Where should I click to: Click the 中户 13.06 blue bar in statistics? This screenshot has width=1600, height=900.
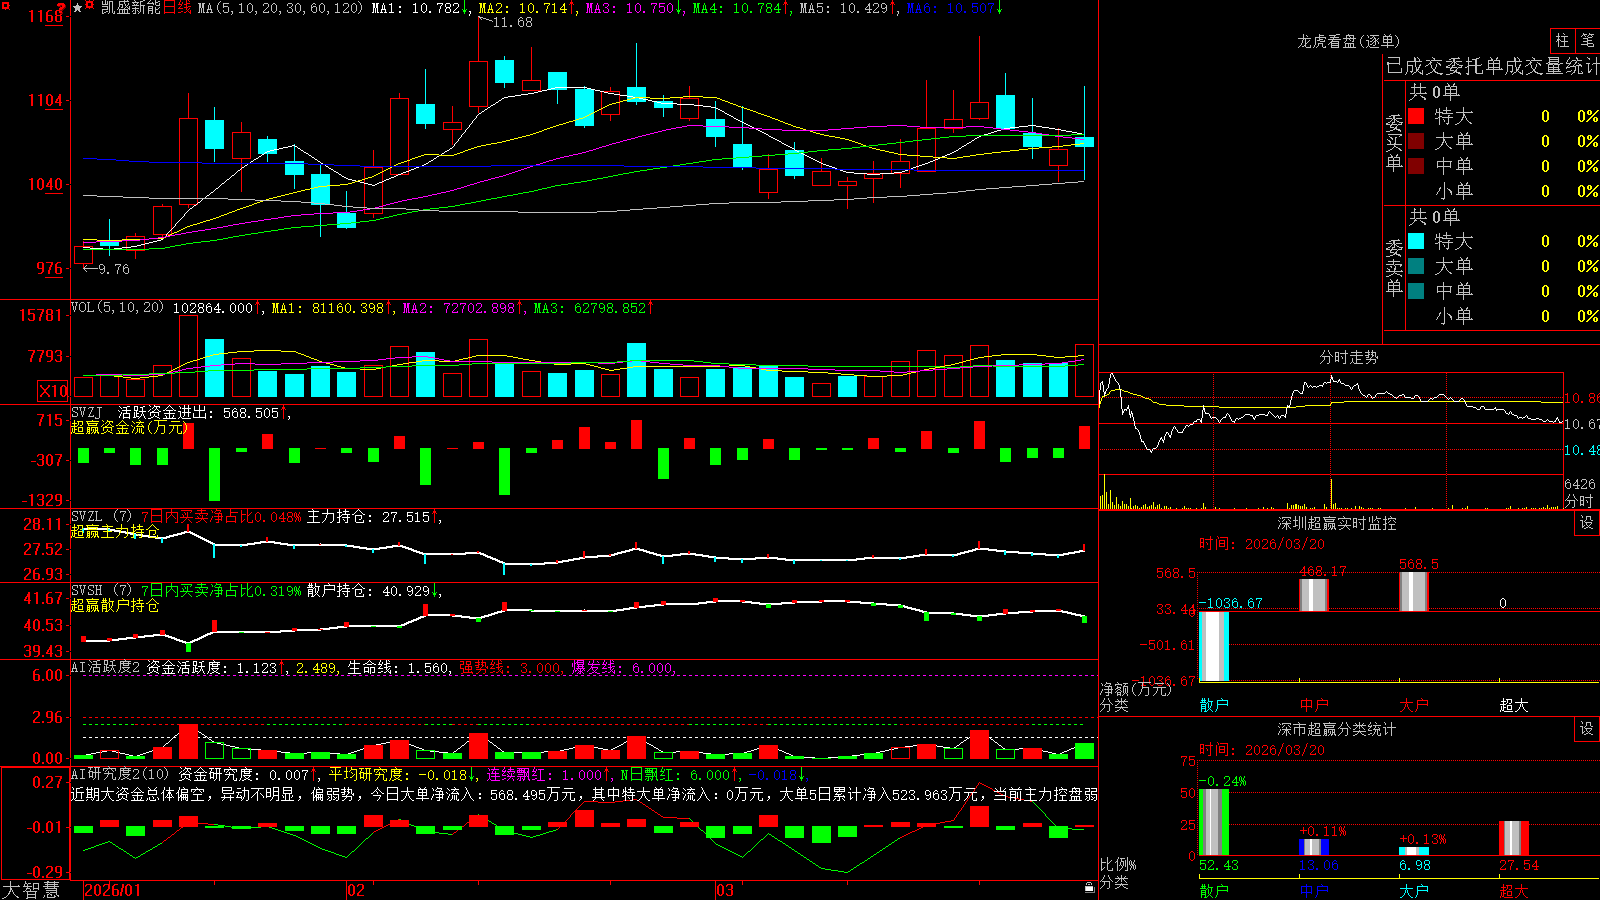(1314, 847)
